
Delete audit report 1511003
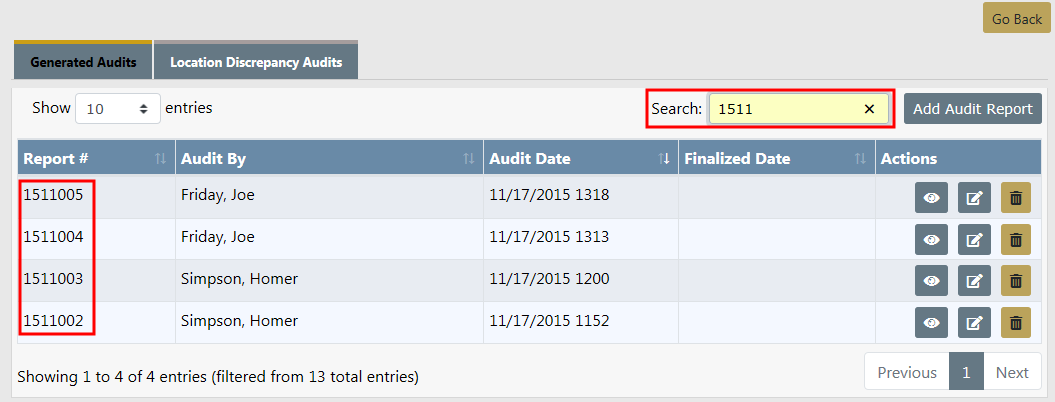point(1015,281)
